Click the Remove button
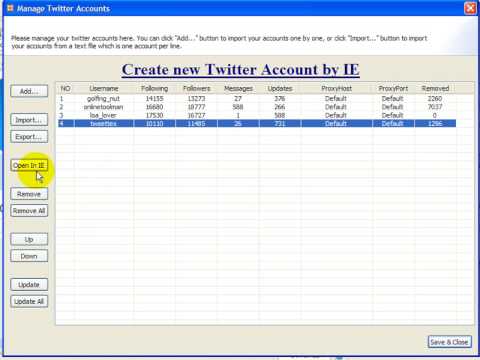480x360 pixels. [29, 194]
